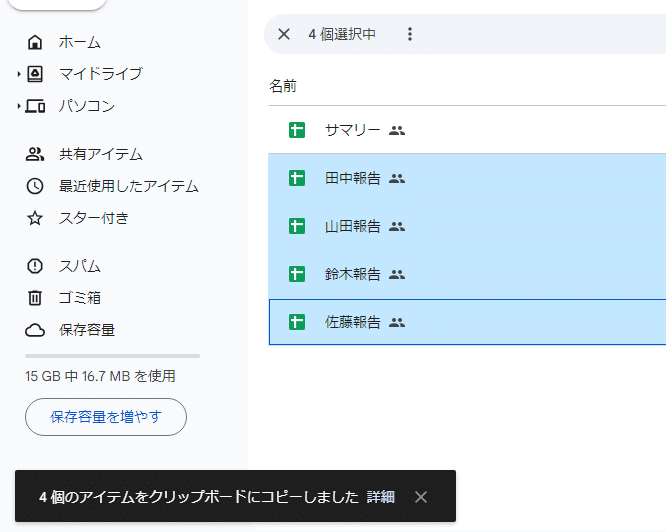The width and height of the screenshot is (666, 532).
Task: Click the 4 個選択中 selection count label
Action: pyautogui.click(x=342, y=34)
